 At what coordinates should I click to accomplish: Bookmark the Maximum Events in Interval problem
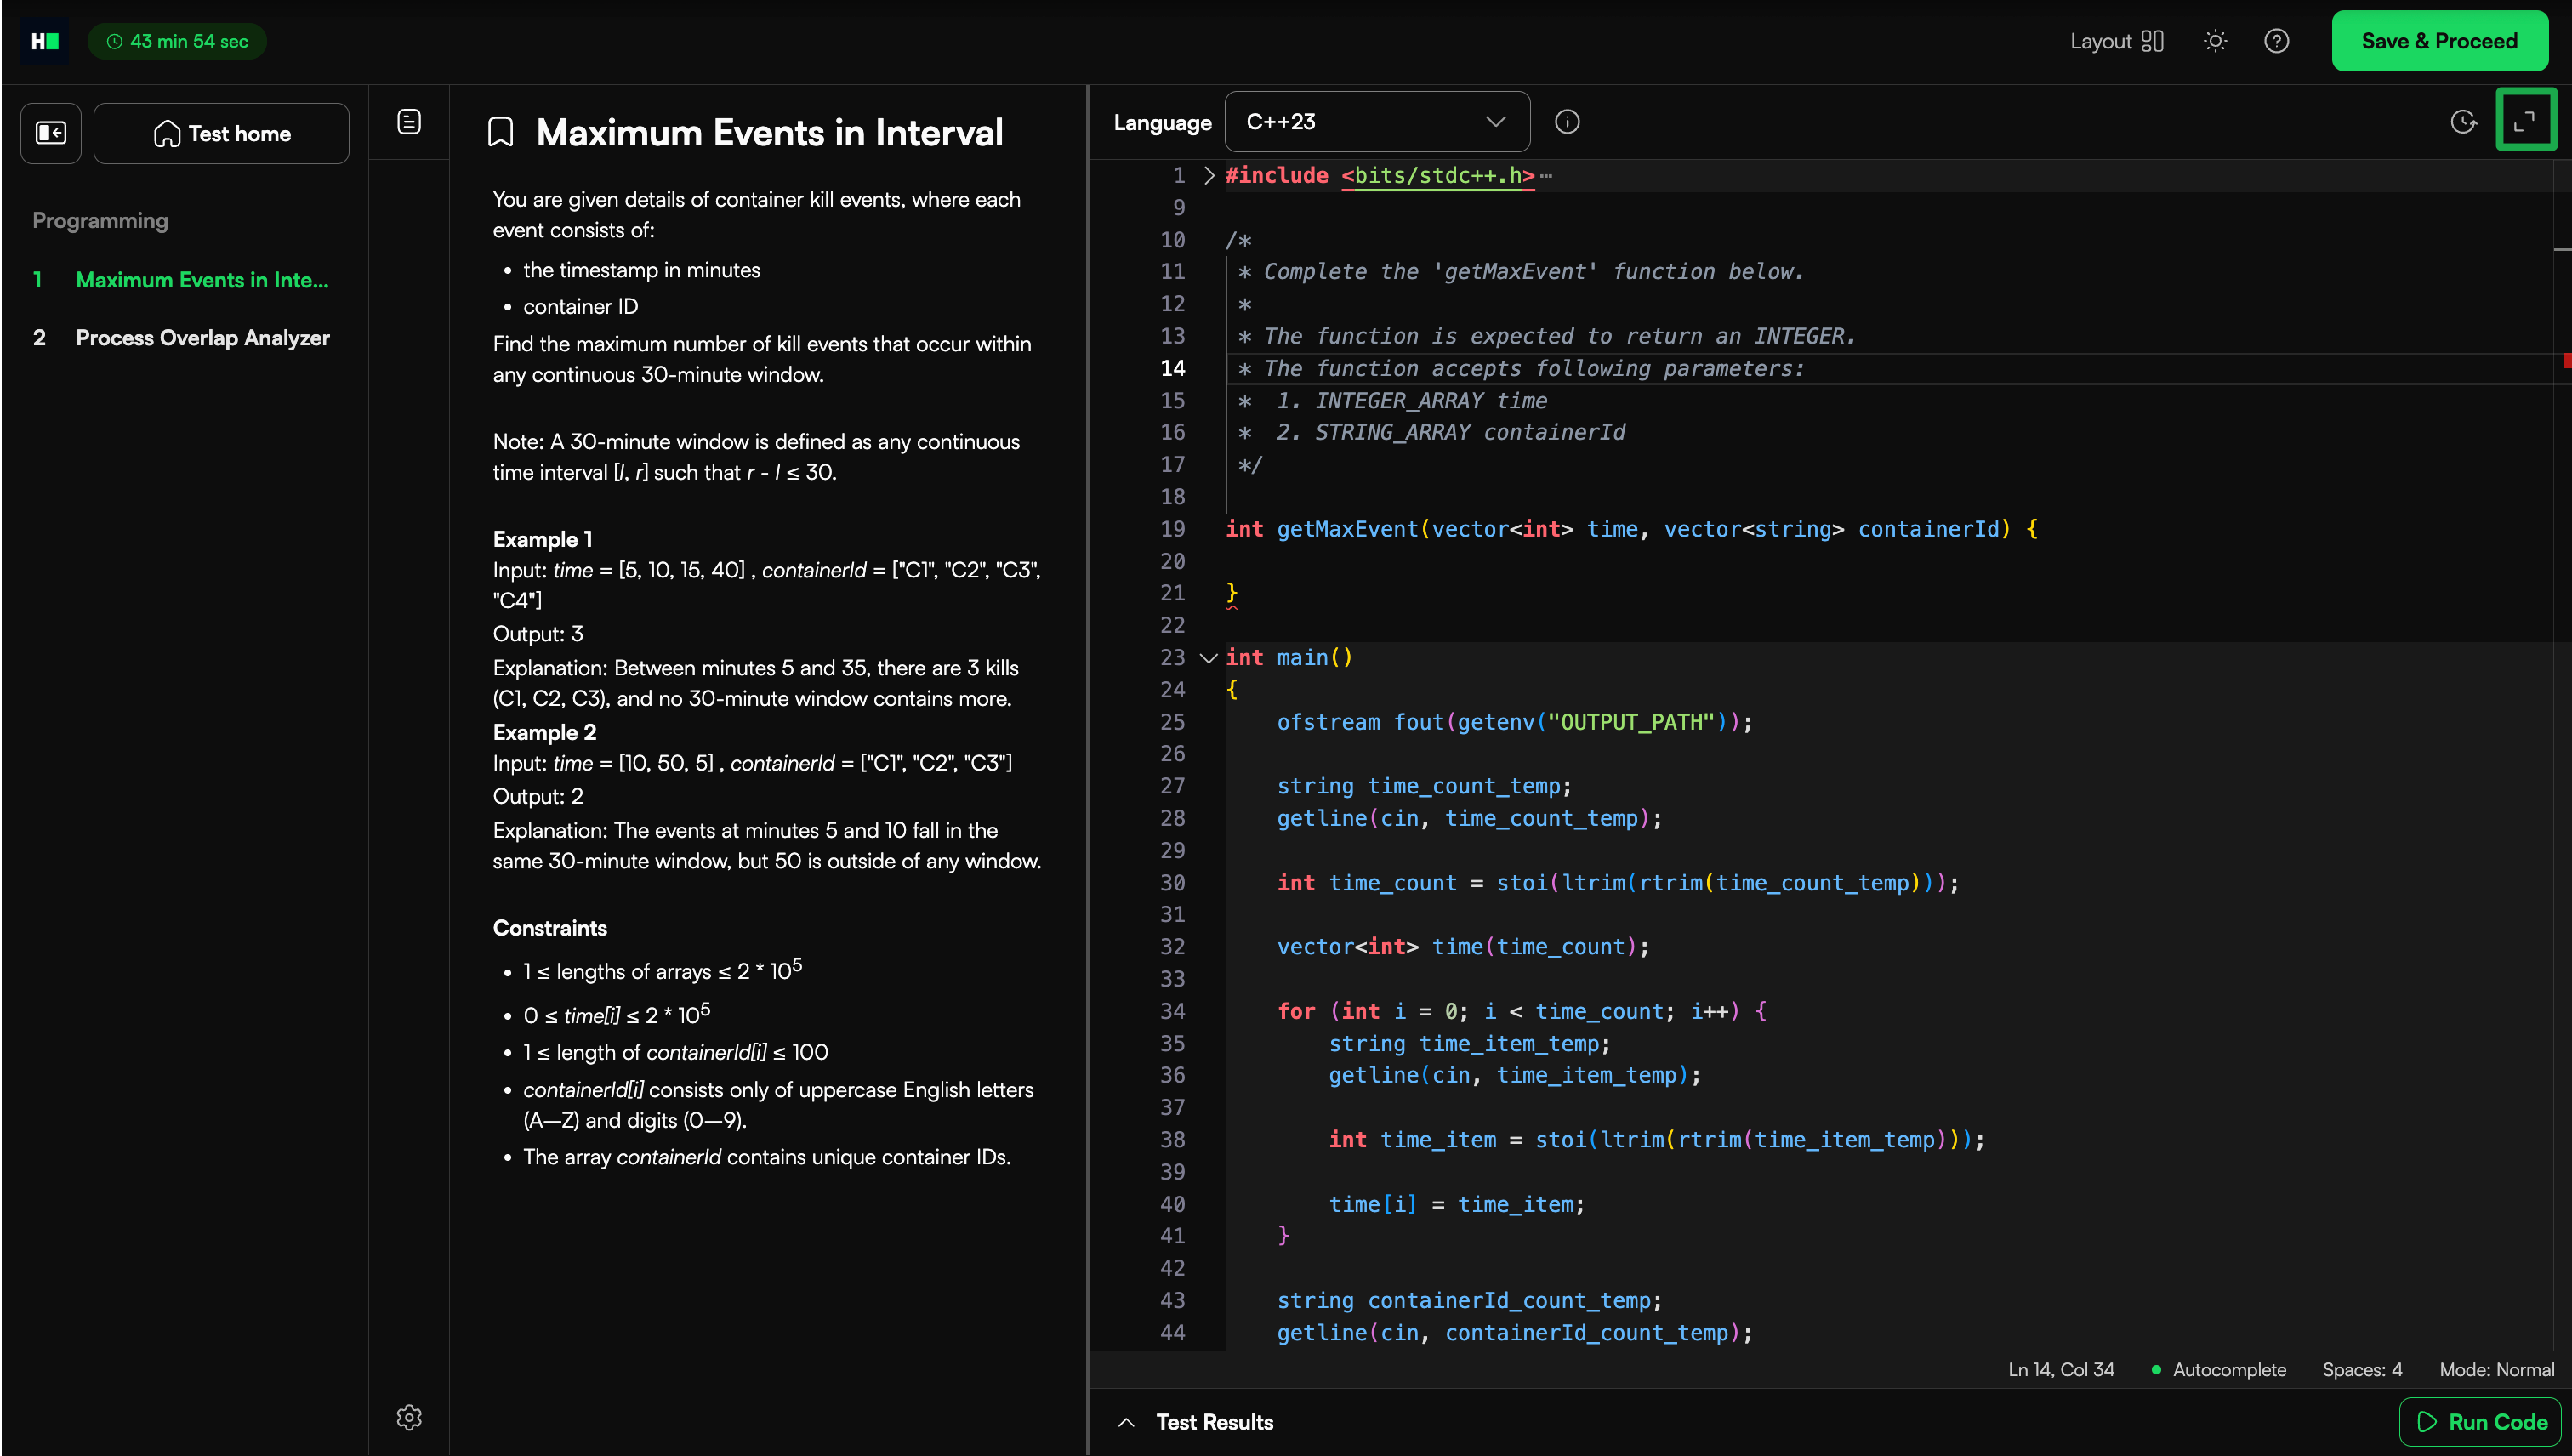500,133
